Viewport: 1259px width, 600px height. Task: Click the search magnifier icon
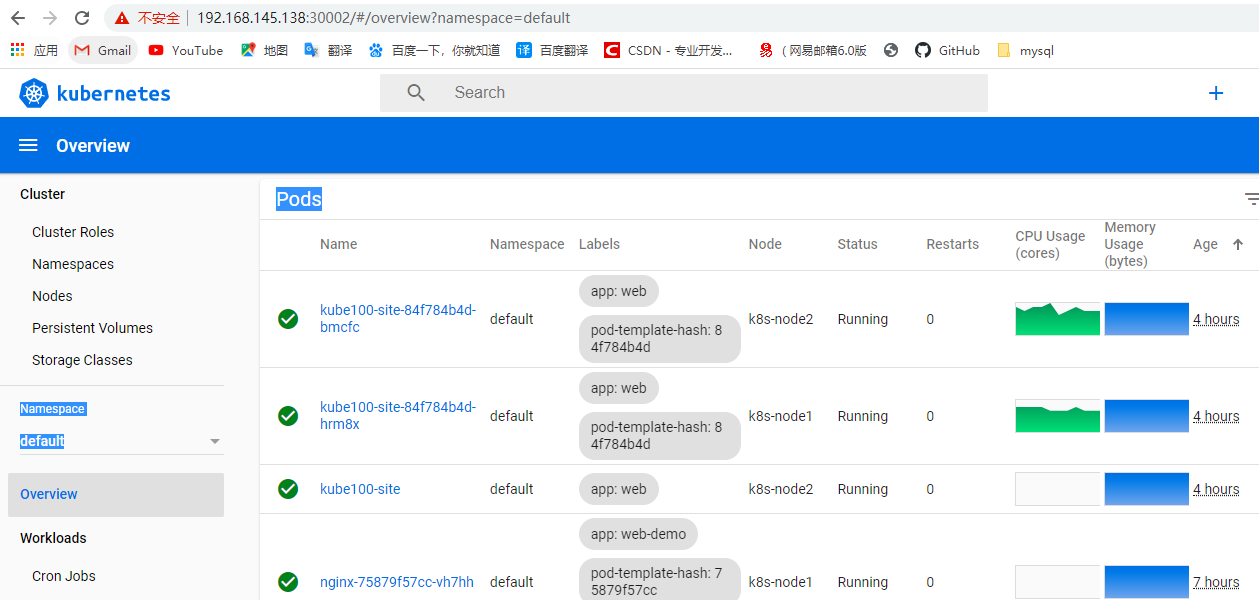coord(416,93)
